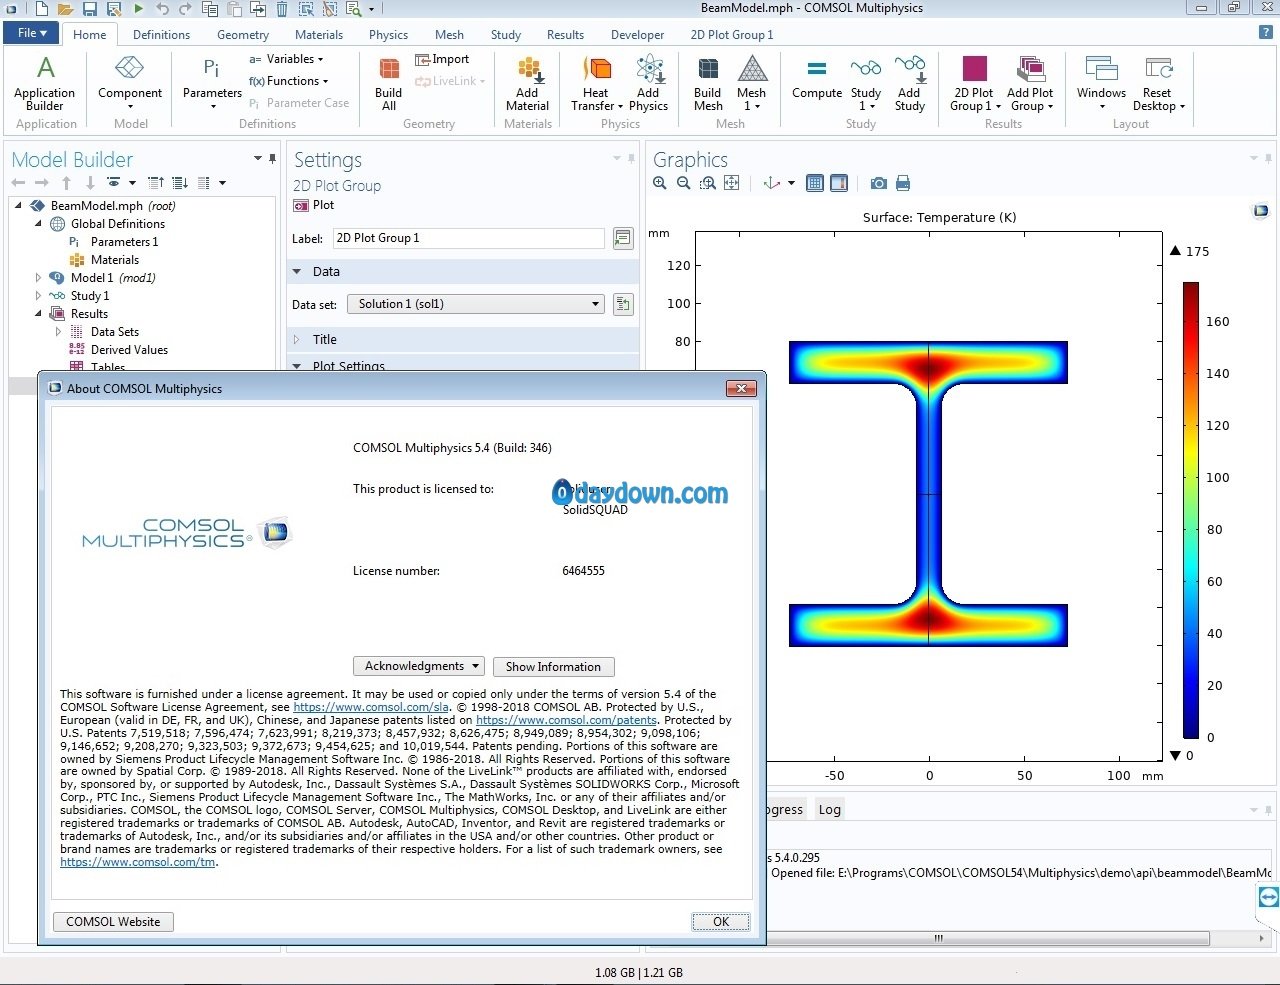Click the Label field containing 2D Plot Group 1

click(x=469, y=238)
